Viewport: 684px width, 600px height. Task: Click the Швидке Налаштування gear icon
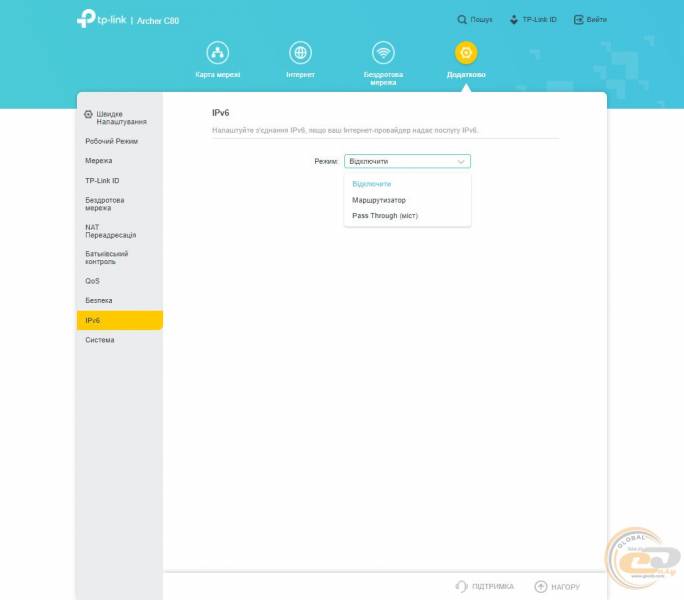pos(88,114)
